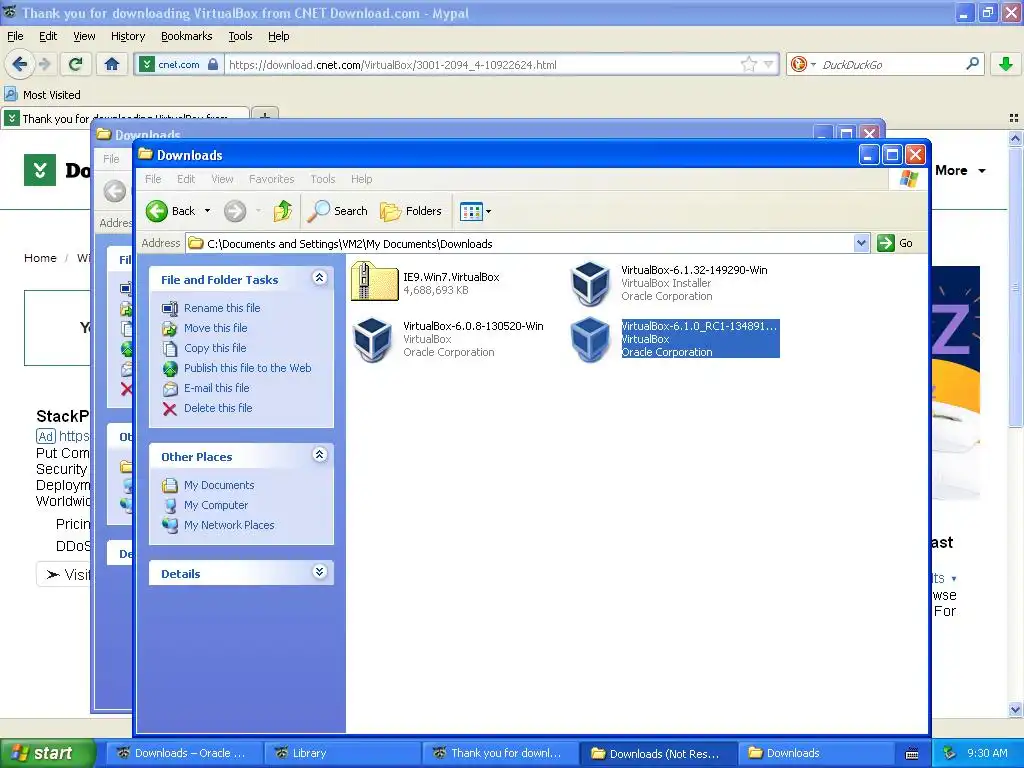The height and width of the screenshot is (768, 1024).
Task: Reload the page in Mypal browser
Action: [76, 64]
